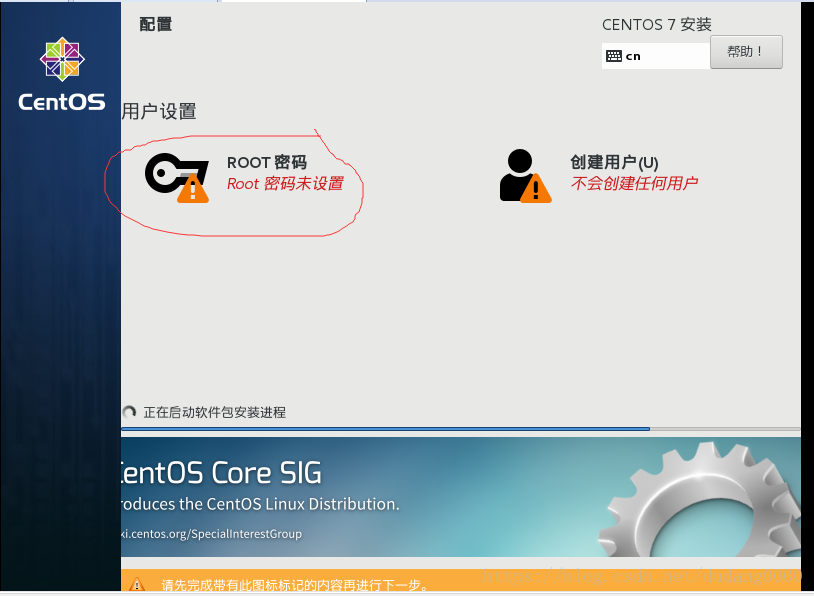Click the keyboard layout icon
814x596 pixels.
click(x=614, y=56)
